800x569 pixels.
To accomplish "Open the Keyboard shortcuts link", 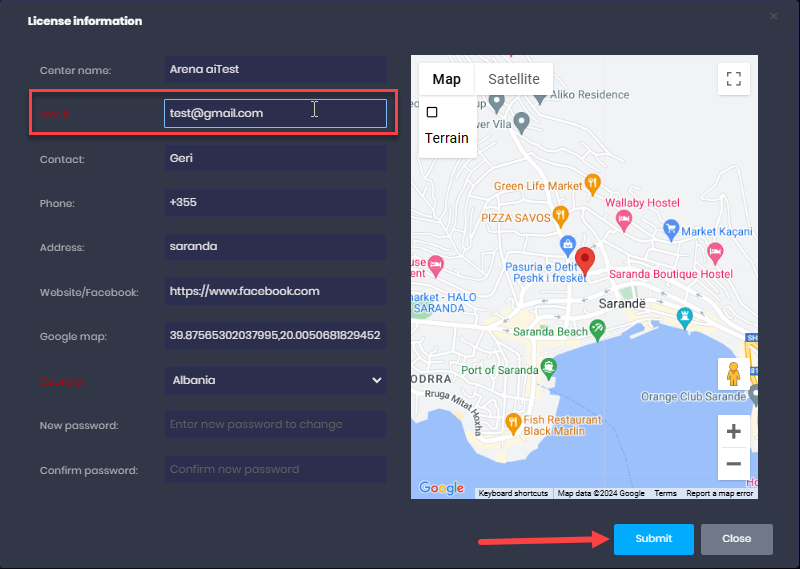I will tap(513, 493).
